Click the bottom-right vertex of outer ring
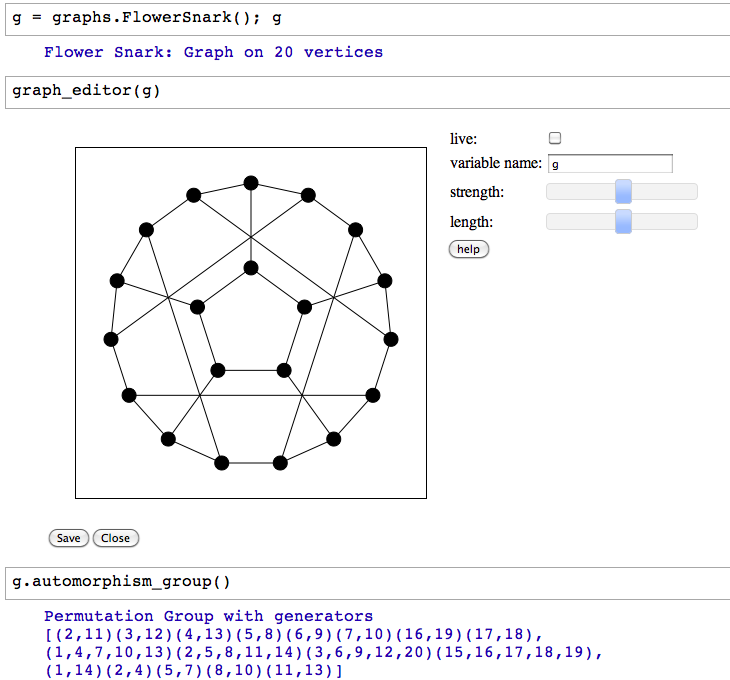This screenshot has height=680, width=730. pos(280,463)
